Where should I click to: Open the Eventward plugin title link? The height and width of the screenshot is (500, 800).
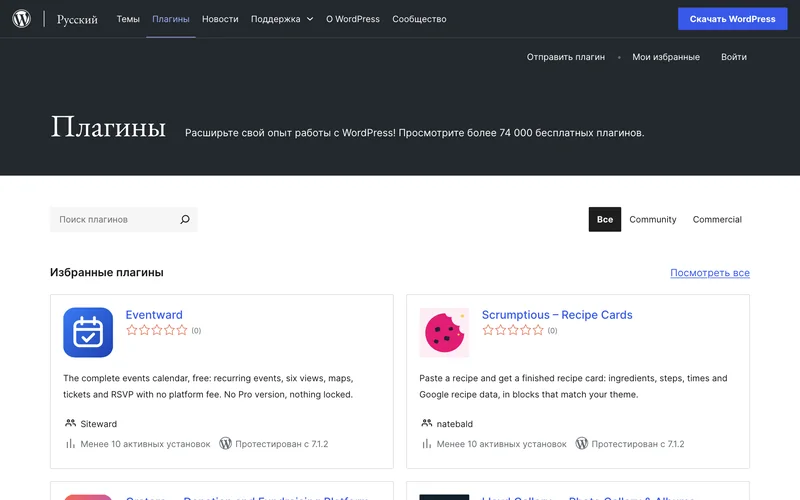pos(154,315)
